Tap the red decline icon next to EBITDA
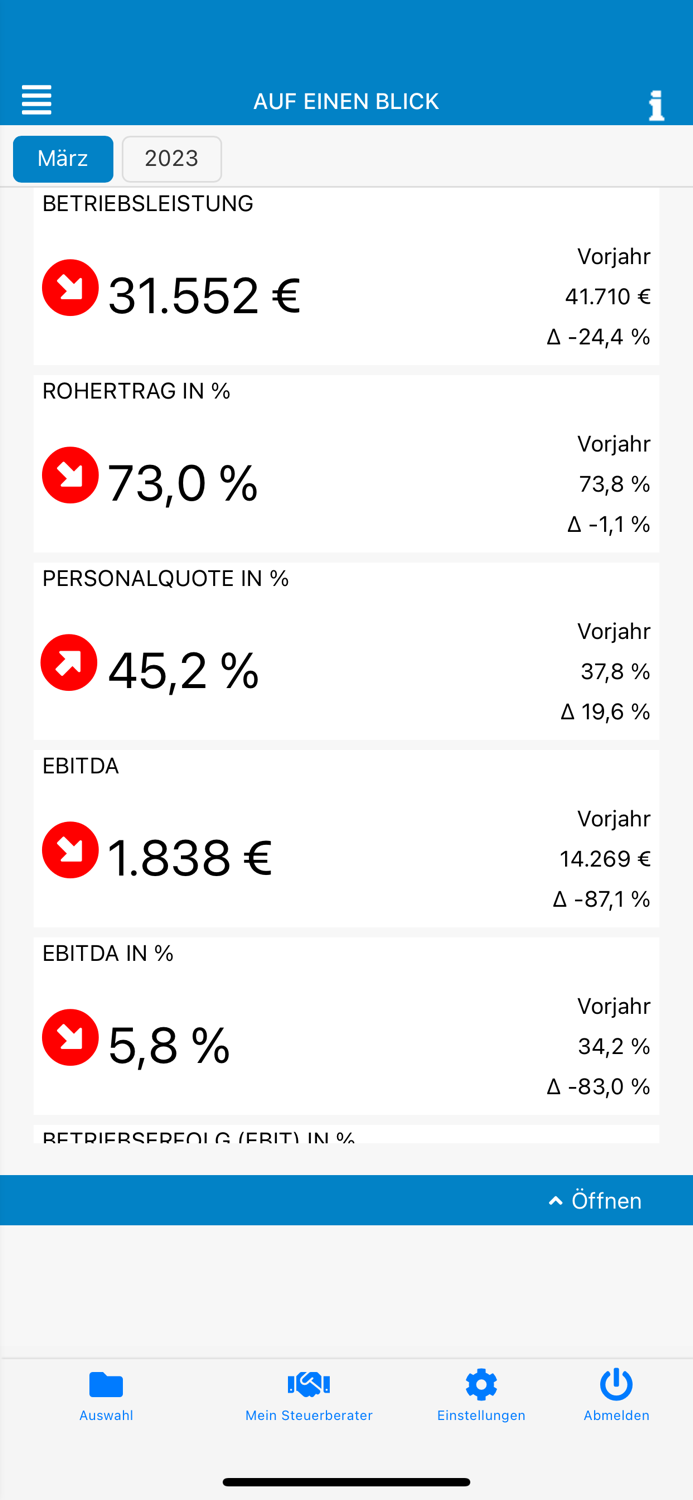The height and width of the screenshot is (1500, 693). pyautogui.click(x=69, y=850)
